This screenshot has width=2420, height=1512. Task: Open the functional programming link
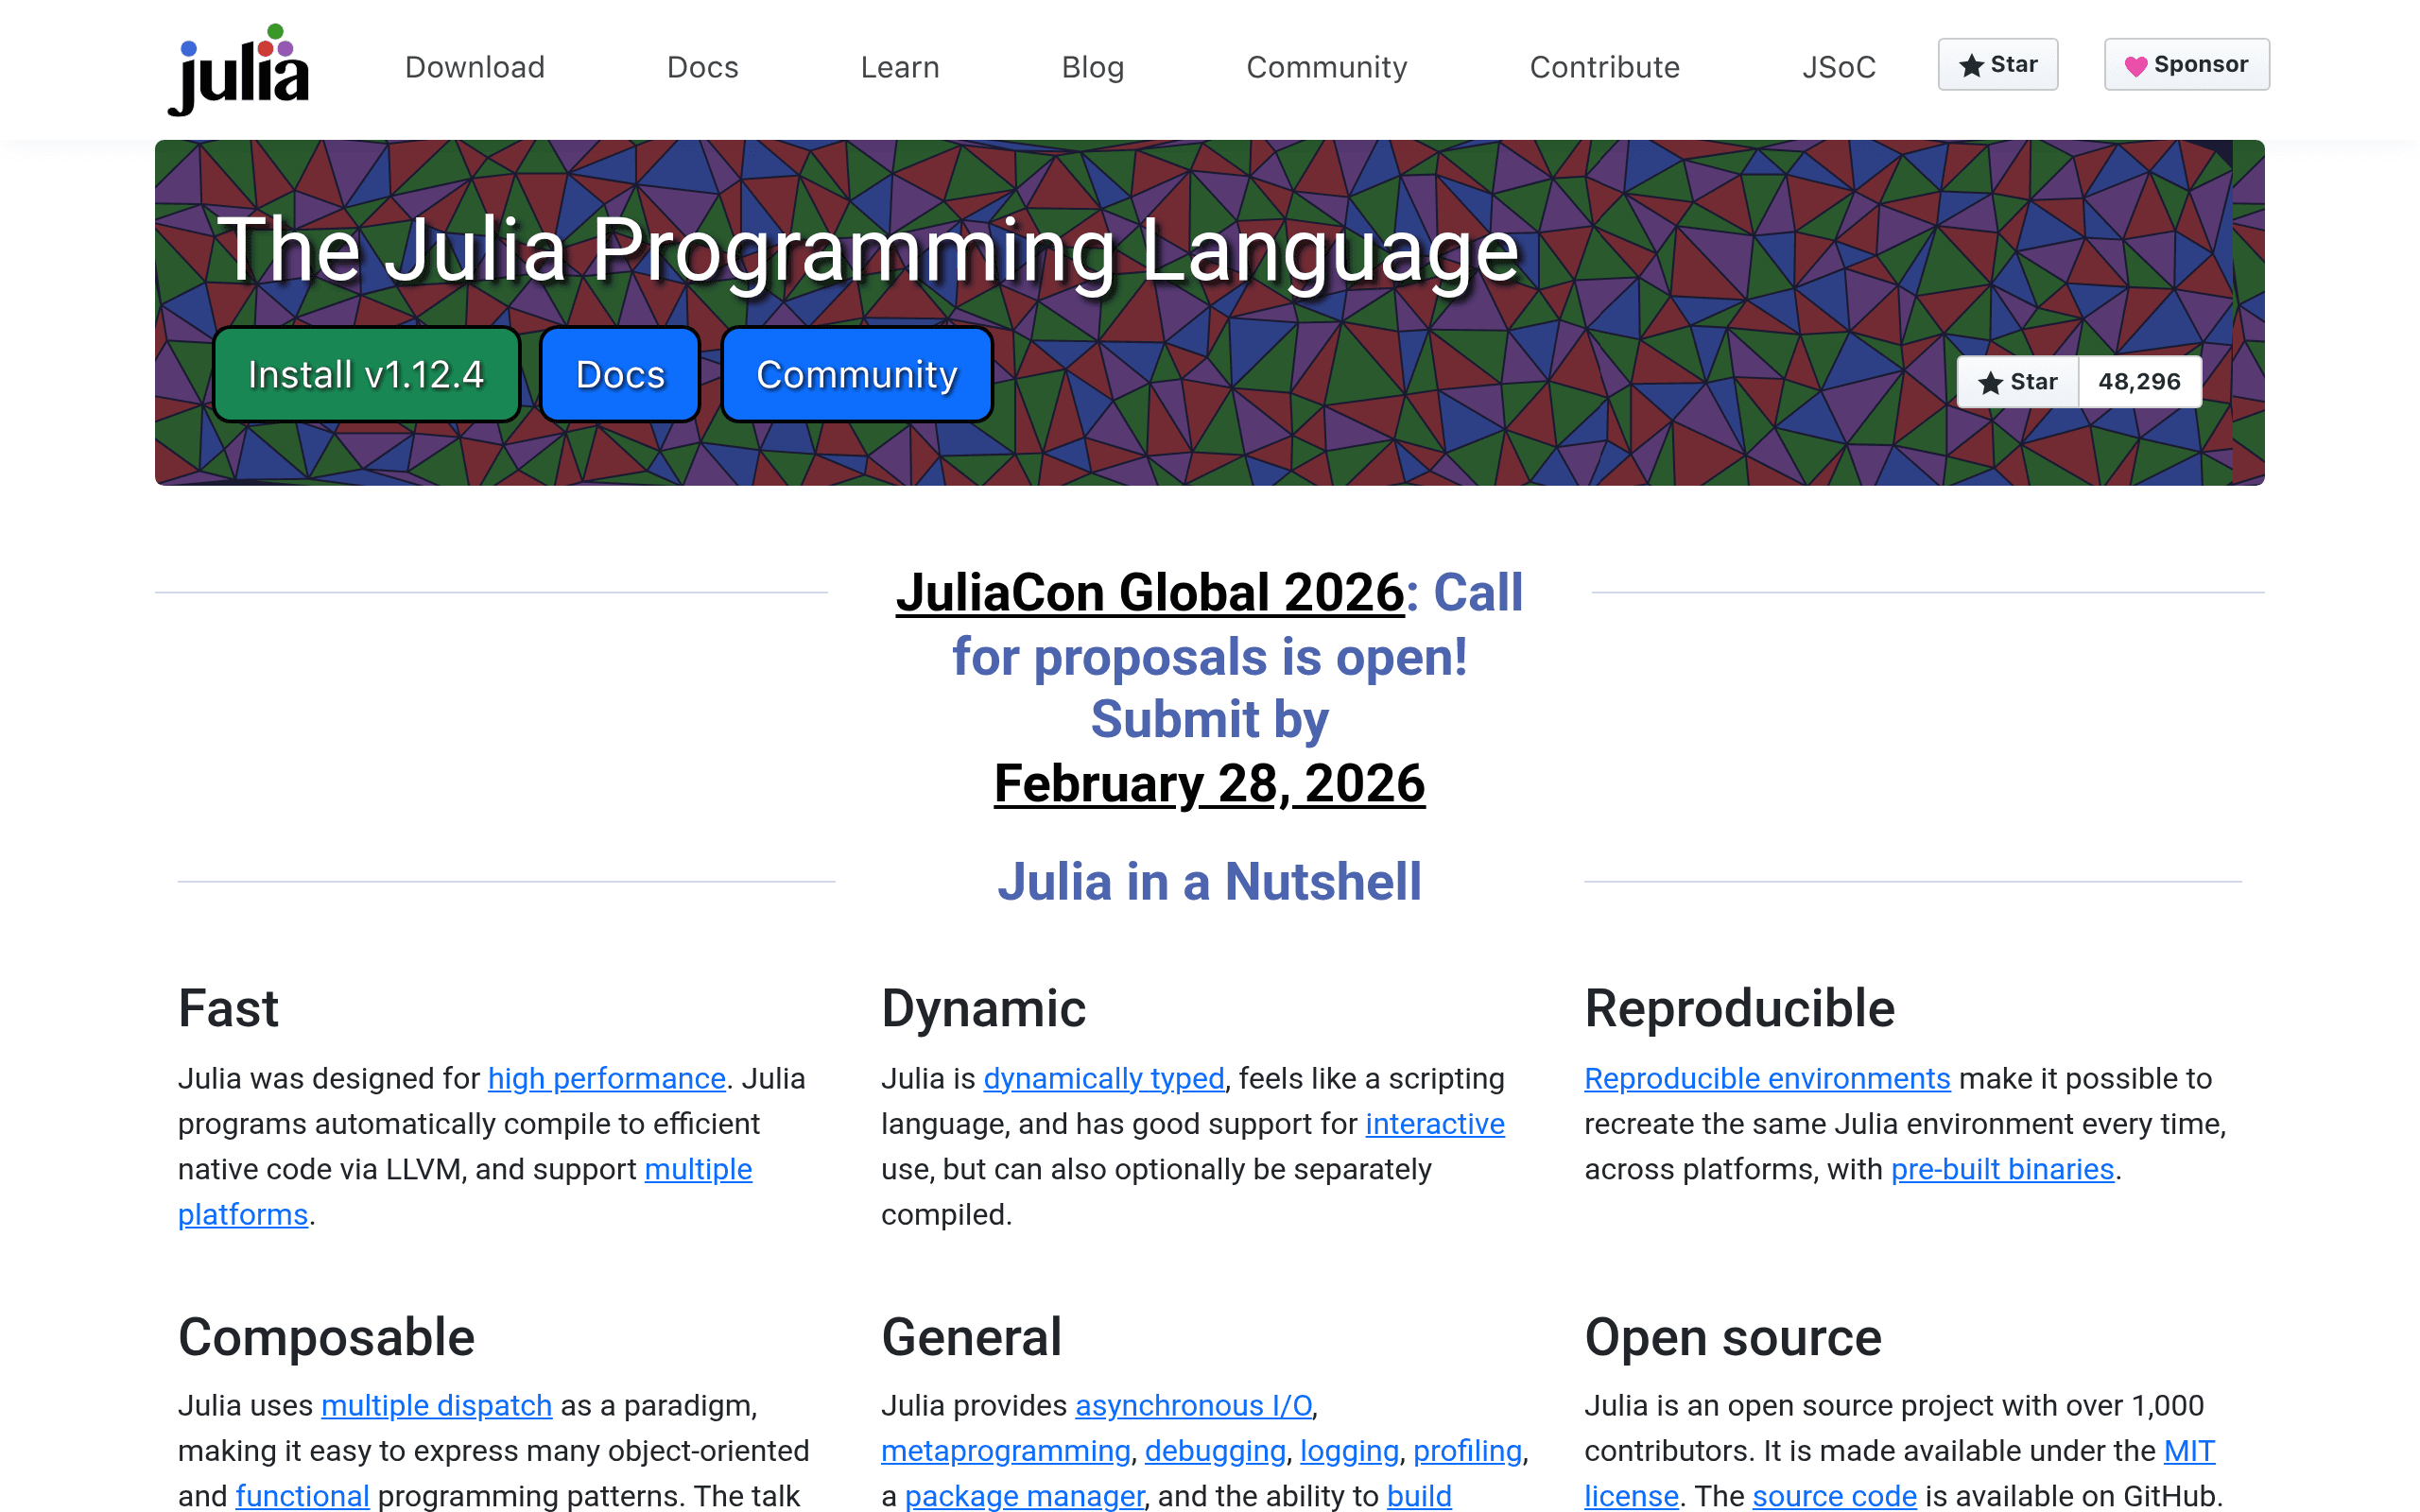[x=302, y=1496]
